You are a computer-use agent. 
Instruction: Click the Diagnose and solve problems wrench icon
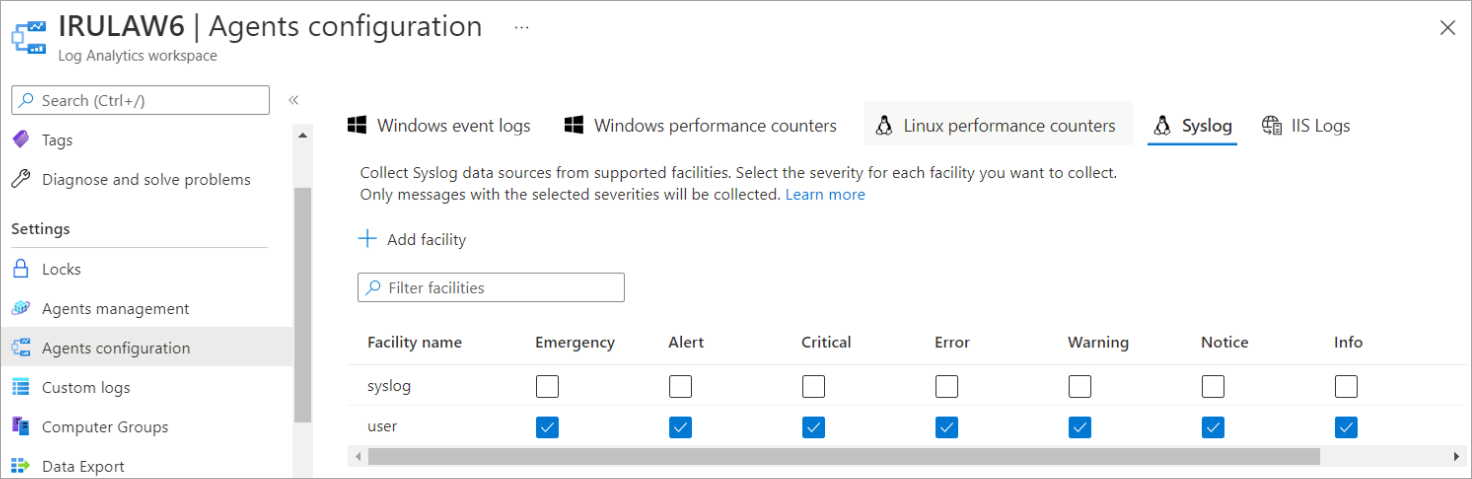[21, 180]
